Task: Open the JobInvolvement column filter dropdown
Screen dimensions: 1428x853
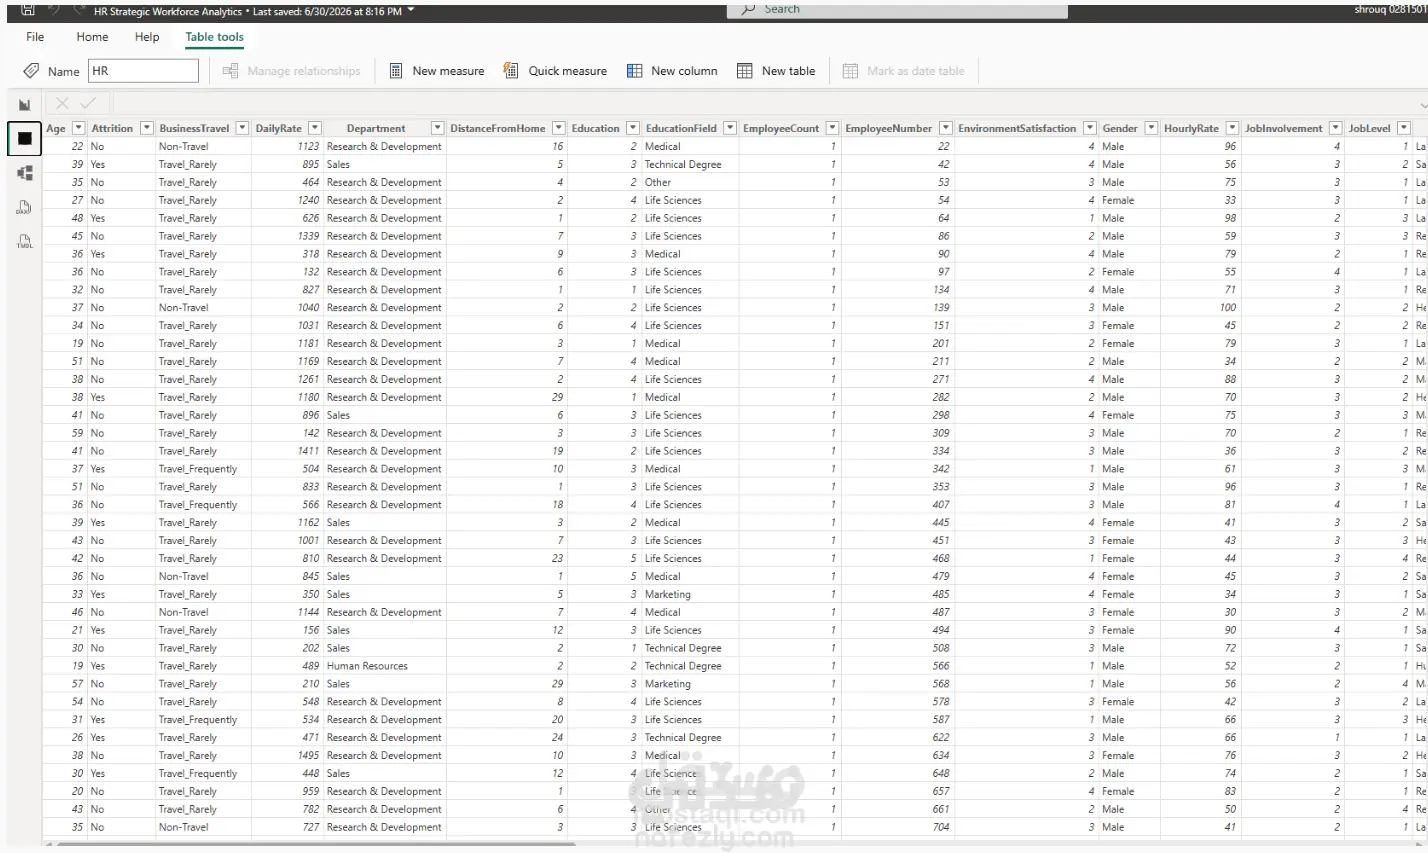Action: click(1336, 128)
